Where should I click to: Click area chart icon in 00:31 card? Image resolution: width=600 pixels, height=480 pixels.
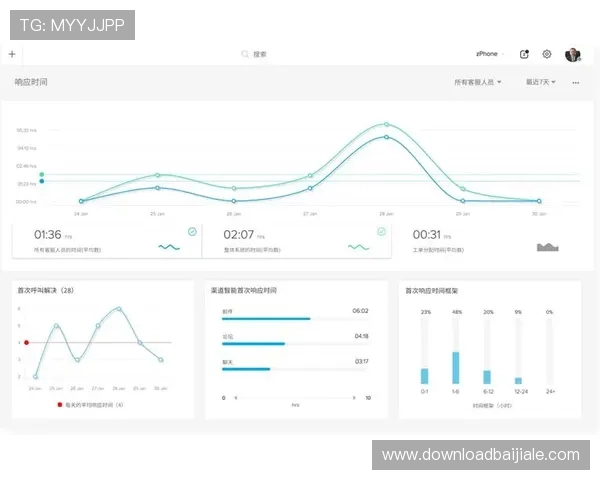547,246
